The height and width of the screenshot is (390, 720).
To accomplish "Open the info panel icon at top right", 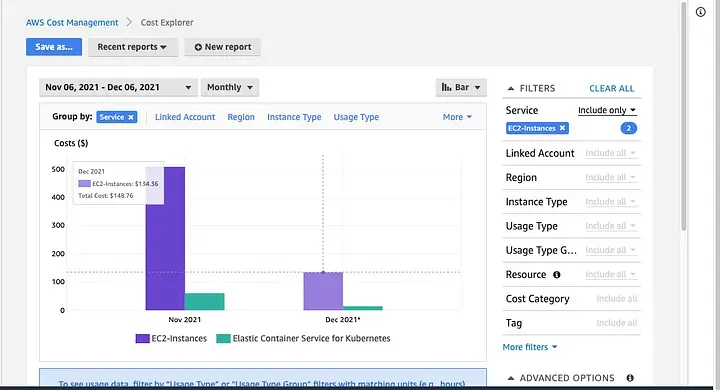I will (700, 12).
